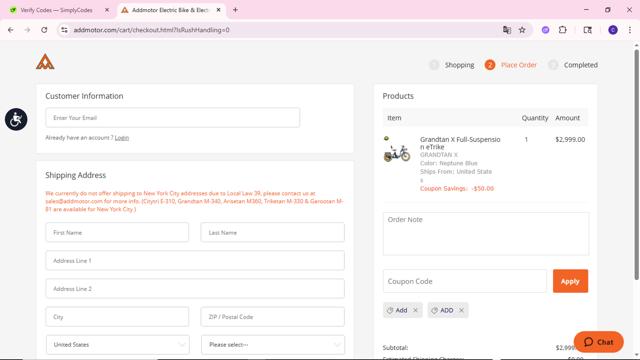
Task: Click the 'Subtotal:' label
Action: coord(395,348)
